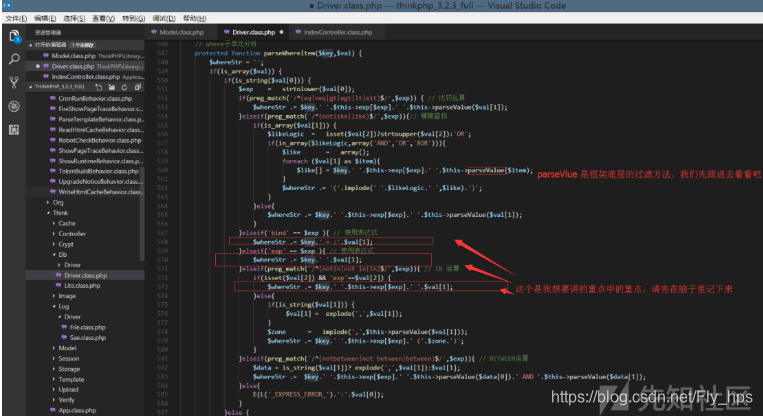Collapse the Think folder

pyautogui.click(x=60, y=213)
